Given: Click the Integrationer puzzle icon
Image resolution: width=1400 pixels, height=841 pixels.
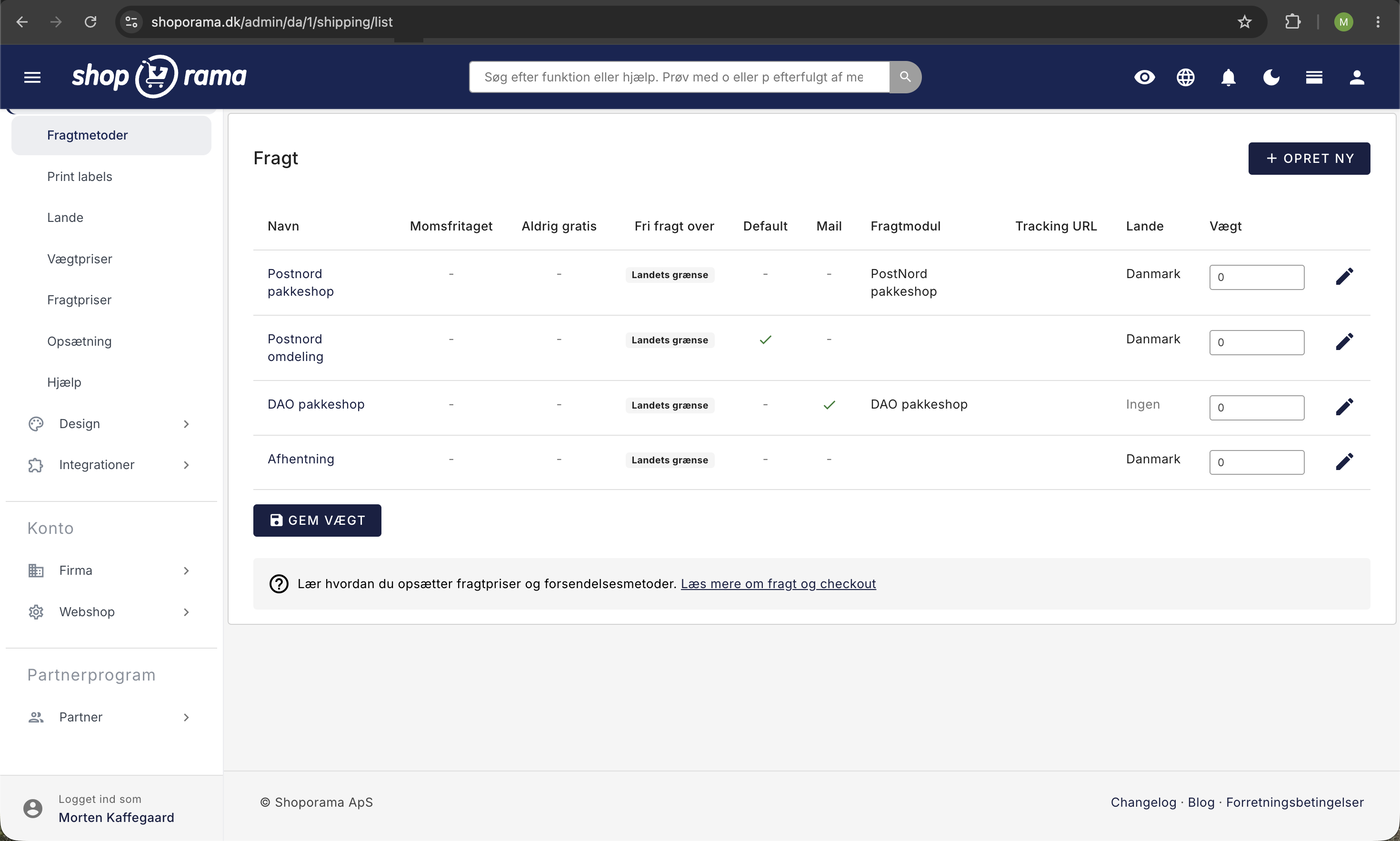Looking at the screenshot, I should coord(36,465).
